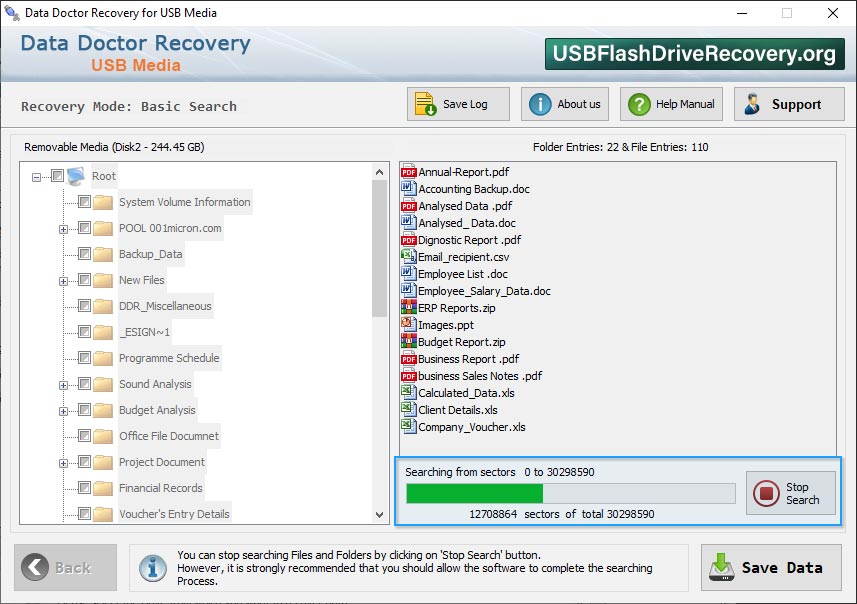The width and height of the screenshot is (857, 604).
Task: Open the USBFlashDriveRecovery.org banner link
Action: pos(694,54)
